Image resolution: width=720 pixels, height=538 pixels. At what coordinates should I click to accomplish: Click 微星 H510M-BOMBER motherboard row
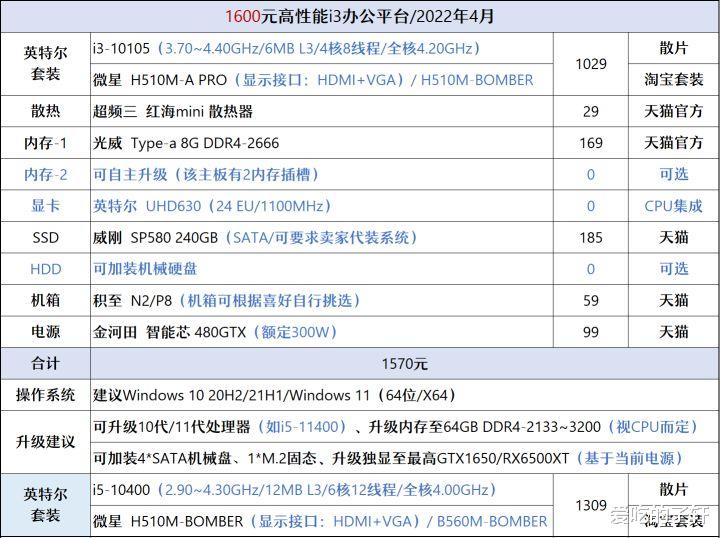(x=321, y=521)
